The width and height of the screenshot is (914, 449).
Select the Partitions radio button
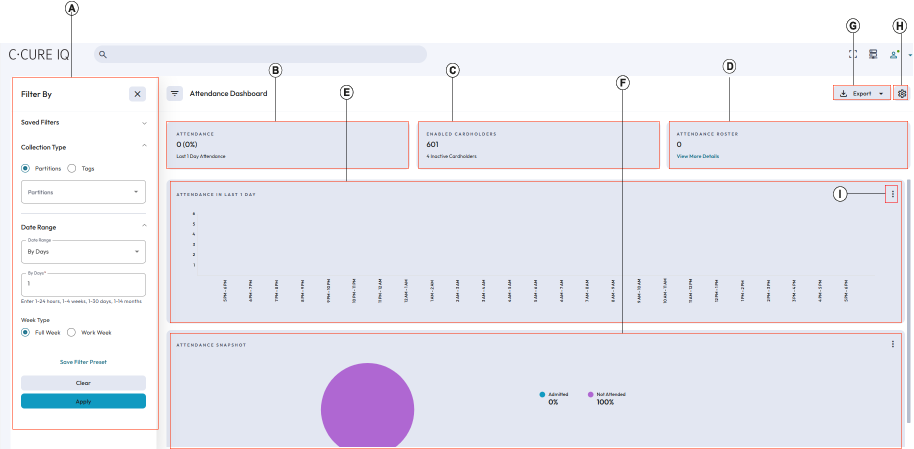tap(26, 169)
